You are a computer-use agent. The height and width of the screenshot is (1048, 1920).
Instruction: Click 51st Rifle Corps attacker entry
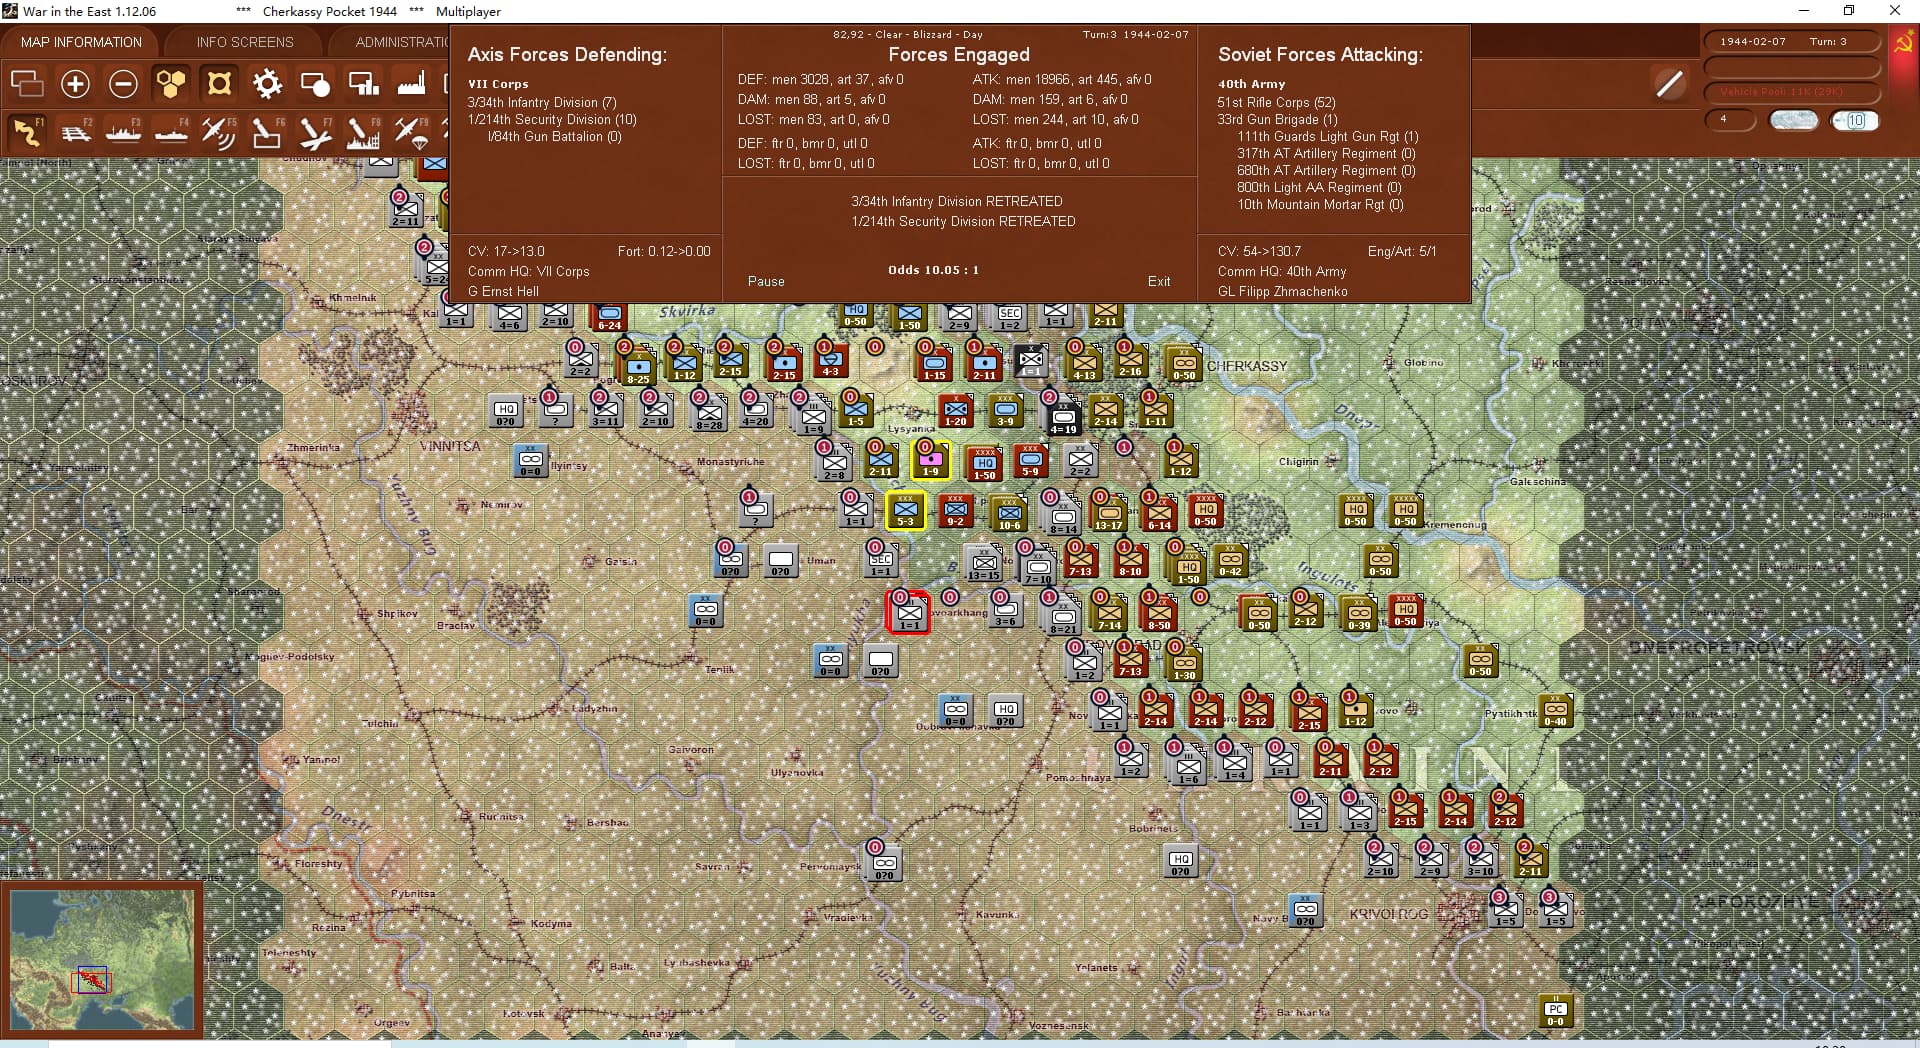point(1276,102)
